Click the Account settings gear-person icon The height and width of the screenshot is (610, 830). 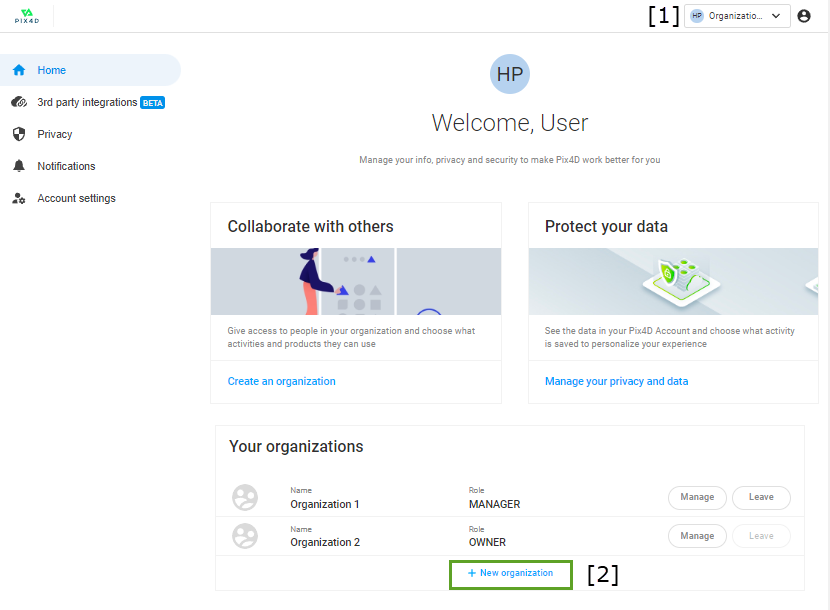click(x=18, y=198)
